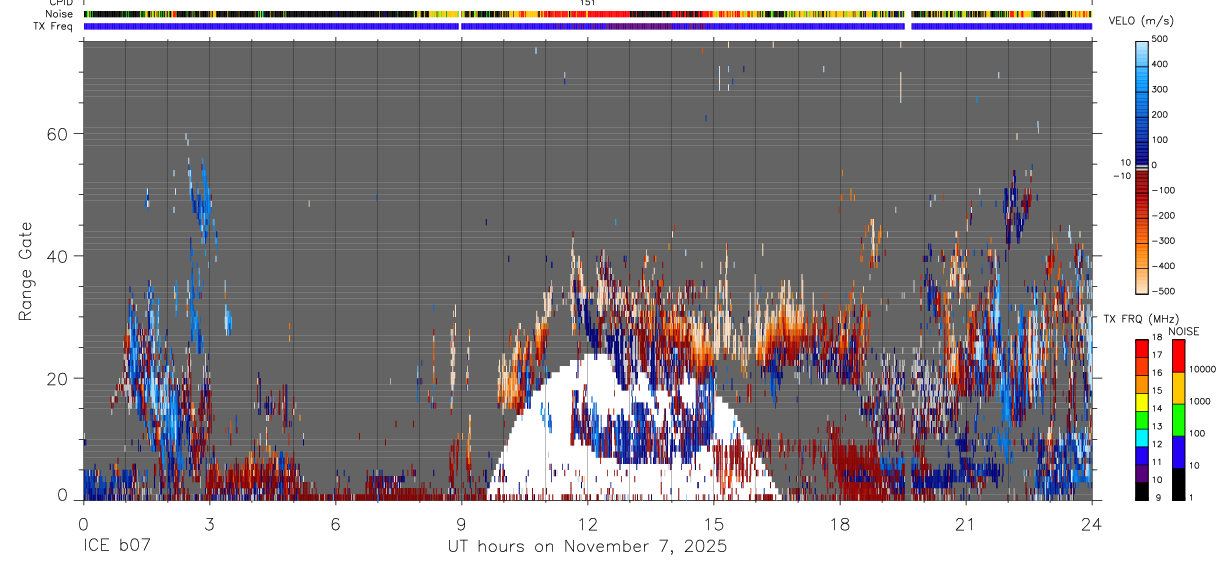The width and height of the screenshot is (1228, 567).
Task: Click the 300 label on velocity colorbar
Action: click(1160, 90)
